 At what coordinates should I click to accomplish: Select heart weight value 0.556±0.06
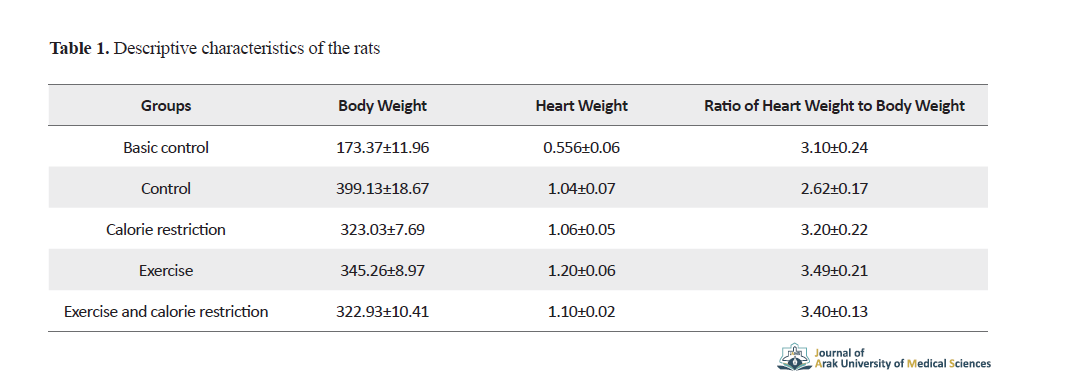coord(581,148)
